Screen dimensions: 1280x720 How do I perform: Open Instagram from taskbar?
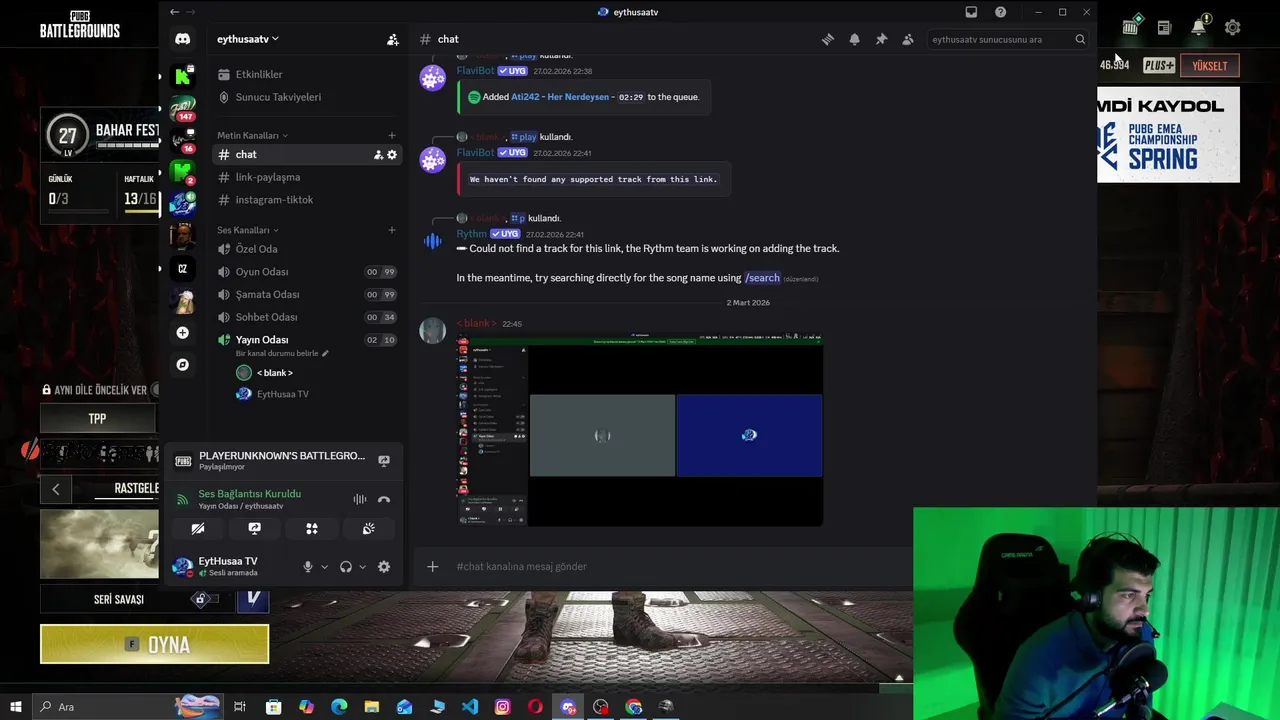503,707
